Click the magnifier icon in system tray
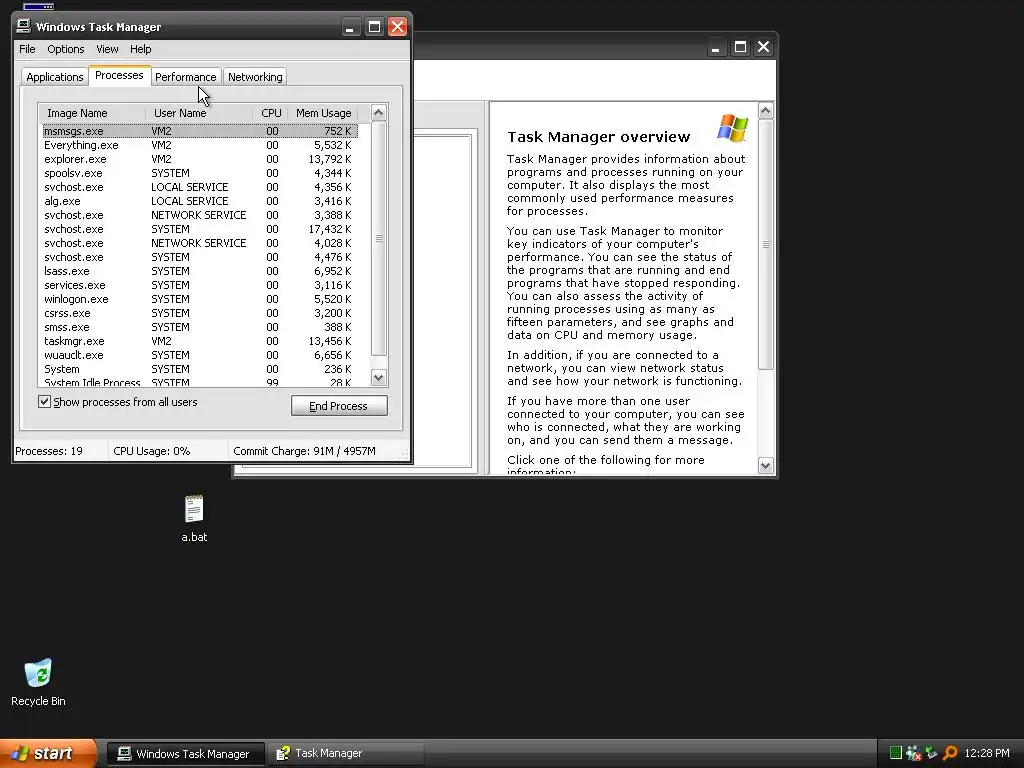The image size is (1024, 768). (x=950, y=753)
